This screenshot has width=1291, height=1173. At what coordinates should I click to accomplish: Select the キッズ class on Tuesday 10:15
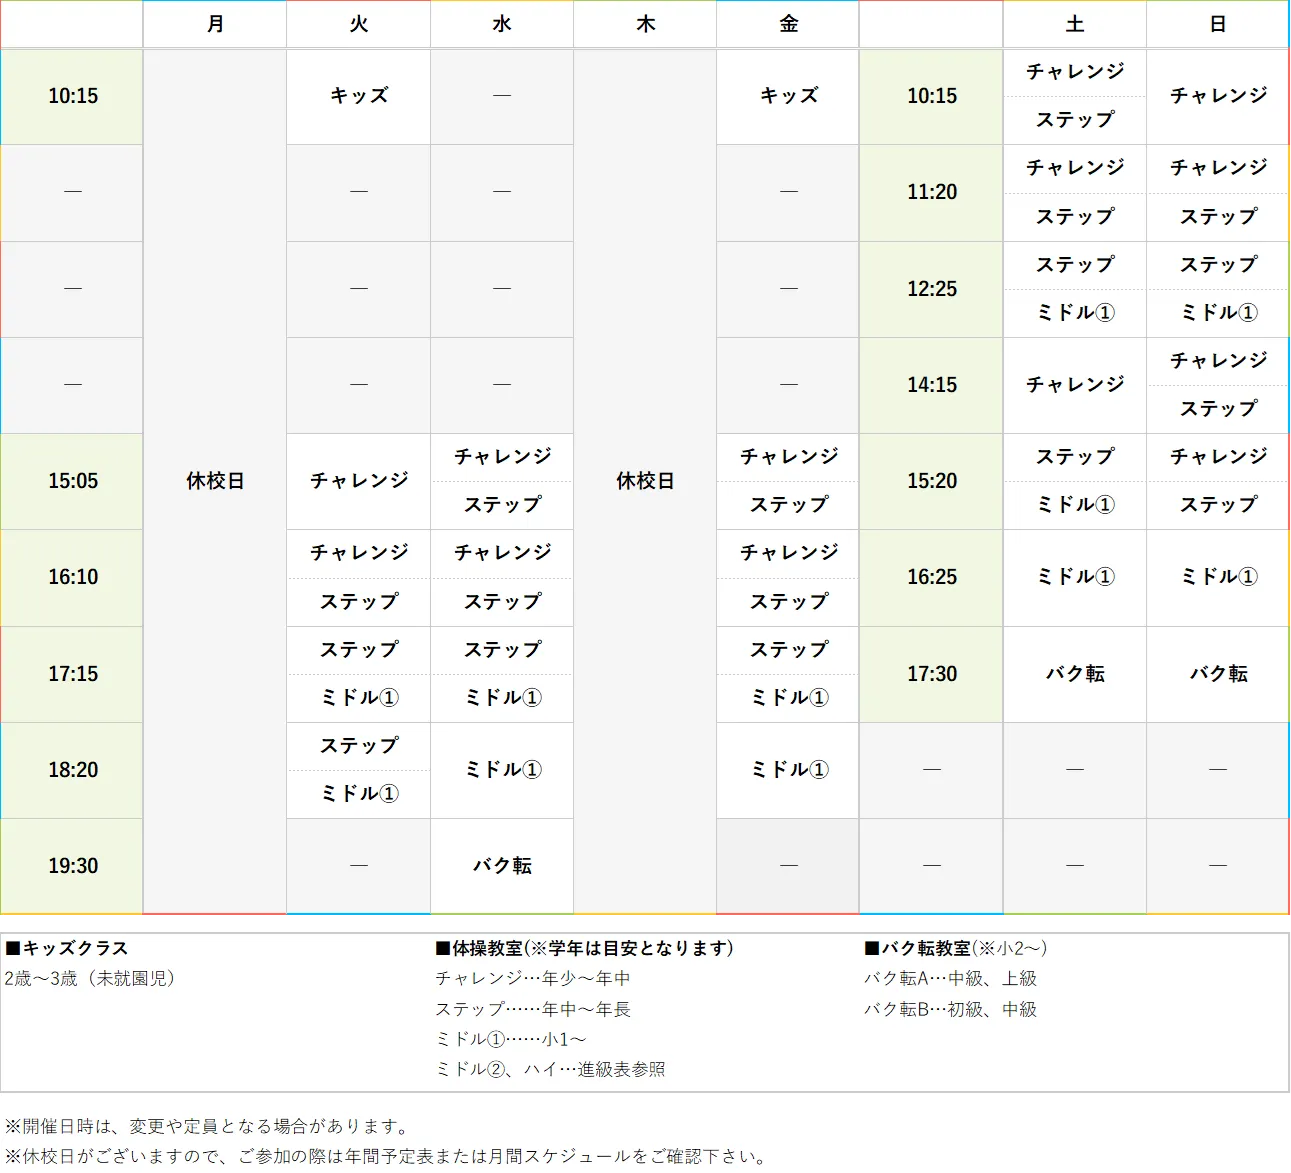pos(358,96)
